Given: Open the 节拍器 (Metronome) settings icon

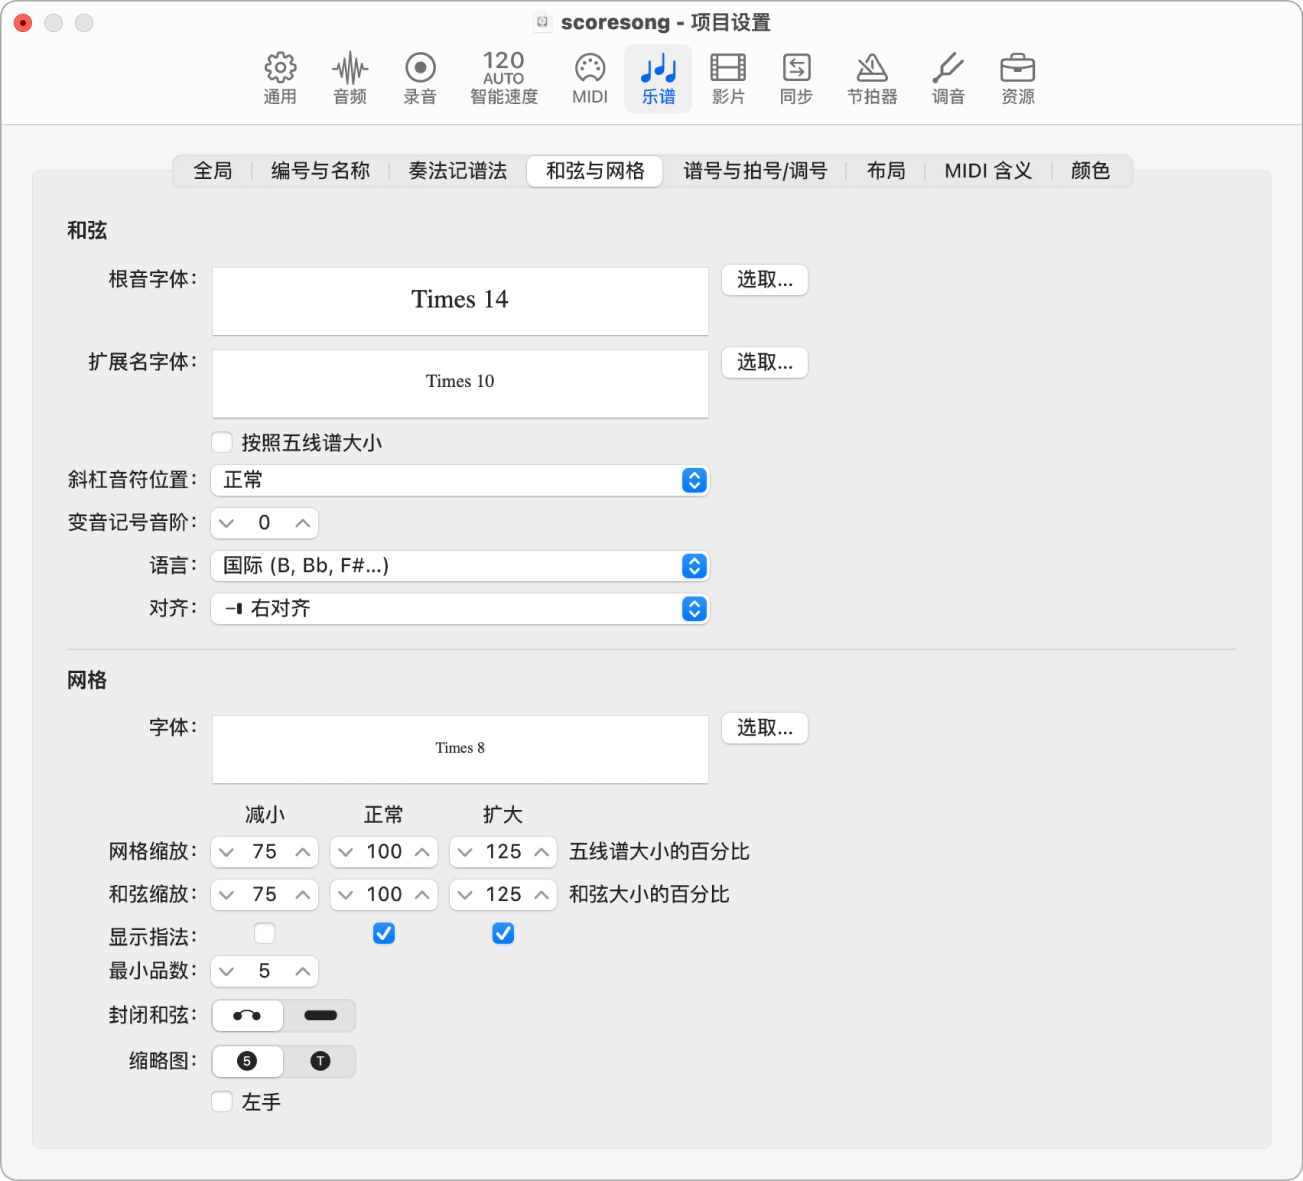Looking at the screenshot, I should (x=872, y=78).
